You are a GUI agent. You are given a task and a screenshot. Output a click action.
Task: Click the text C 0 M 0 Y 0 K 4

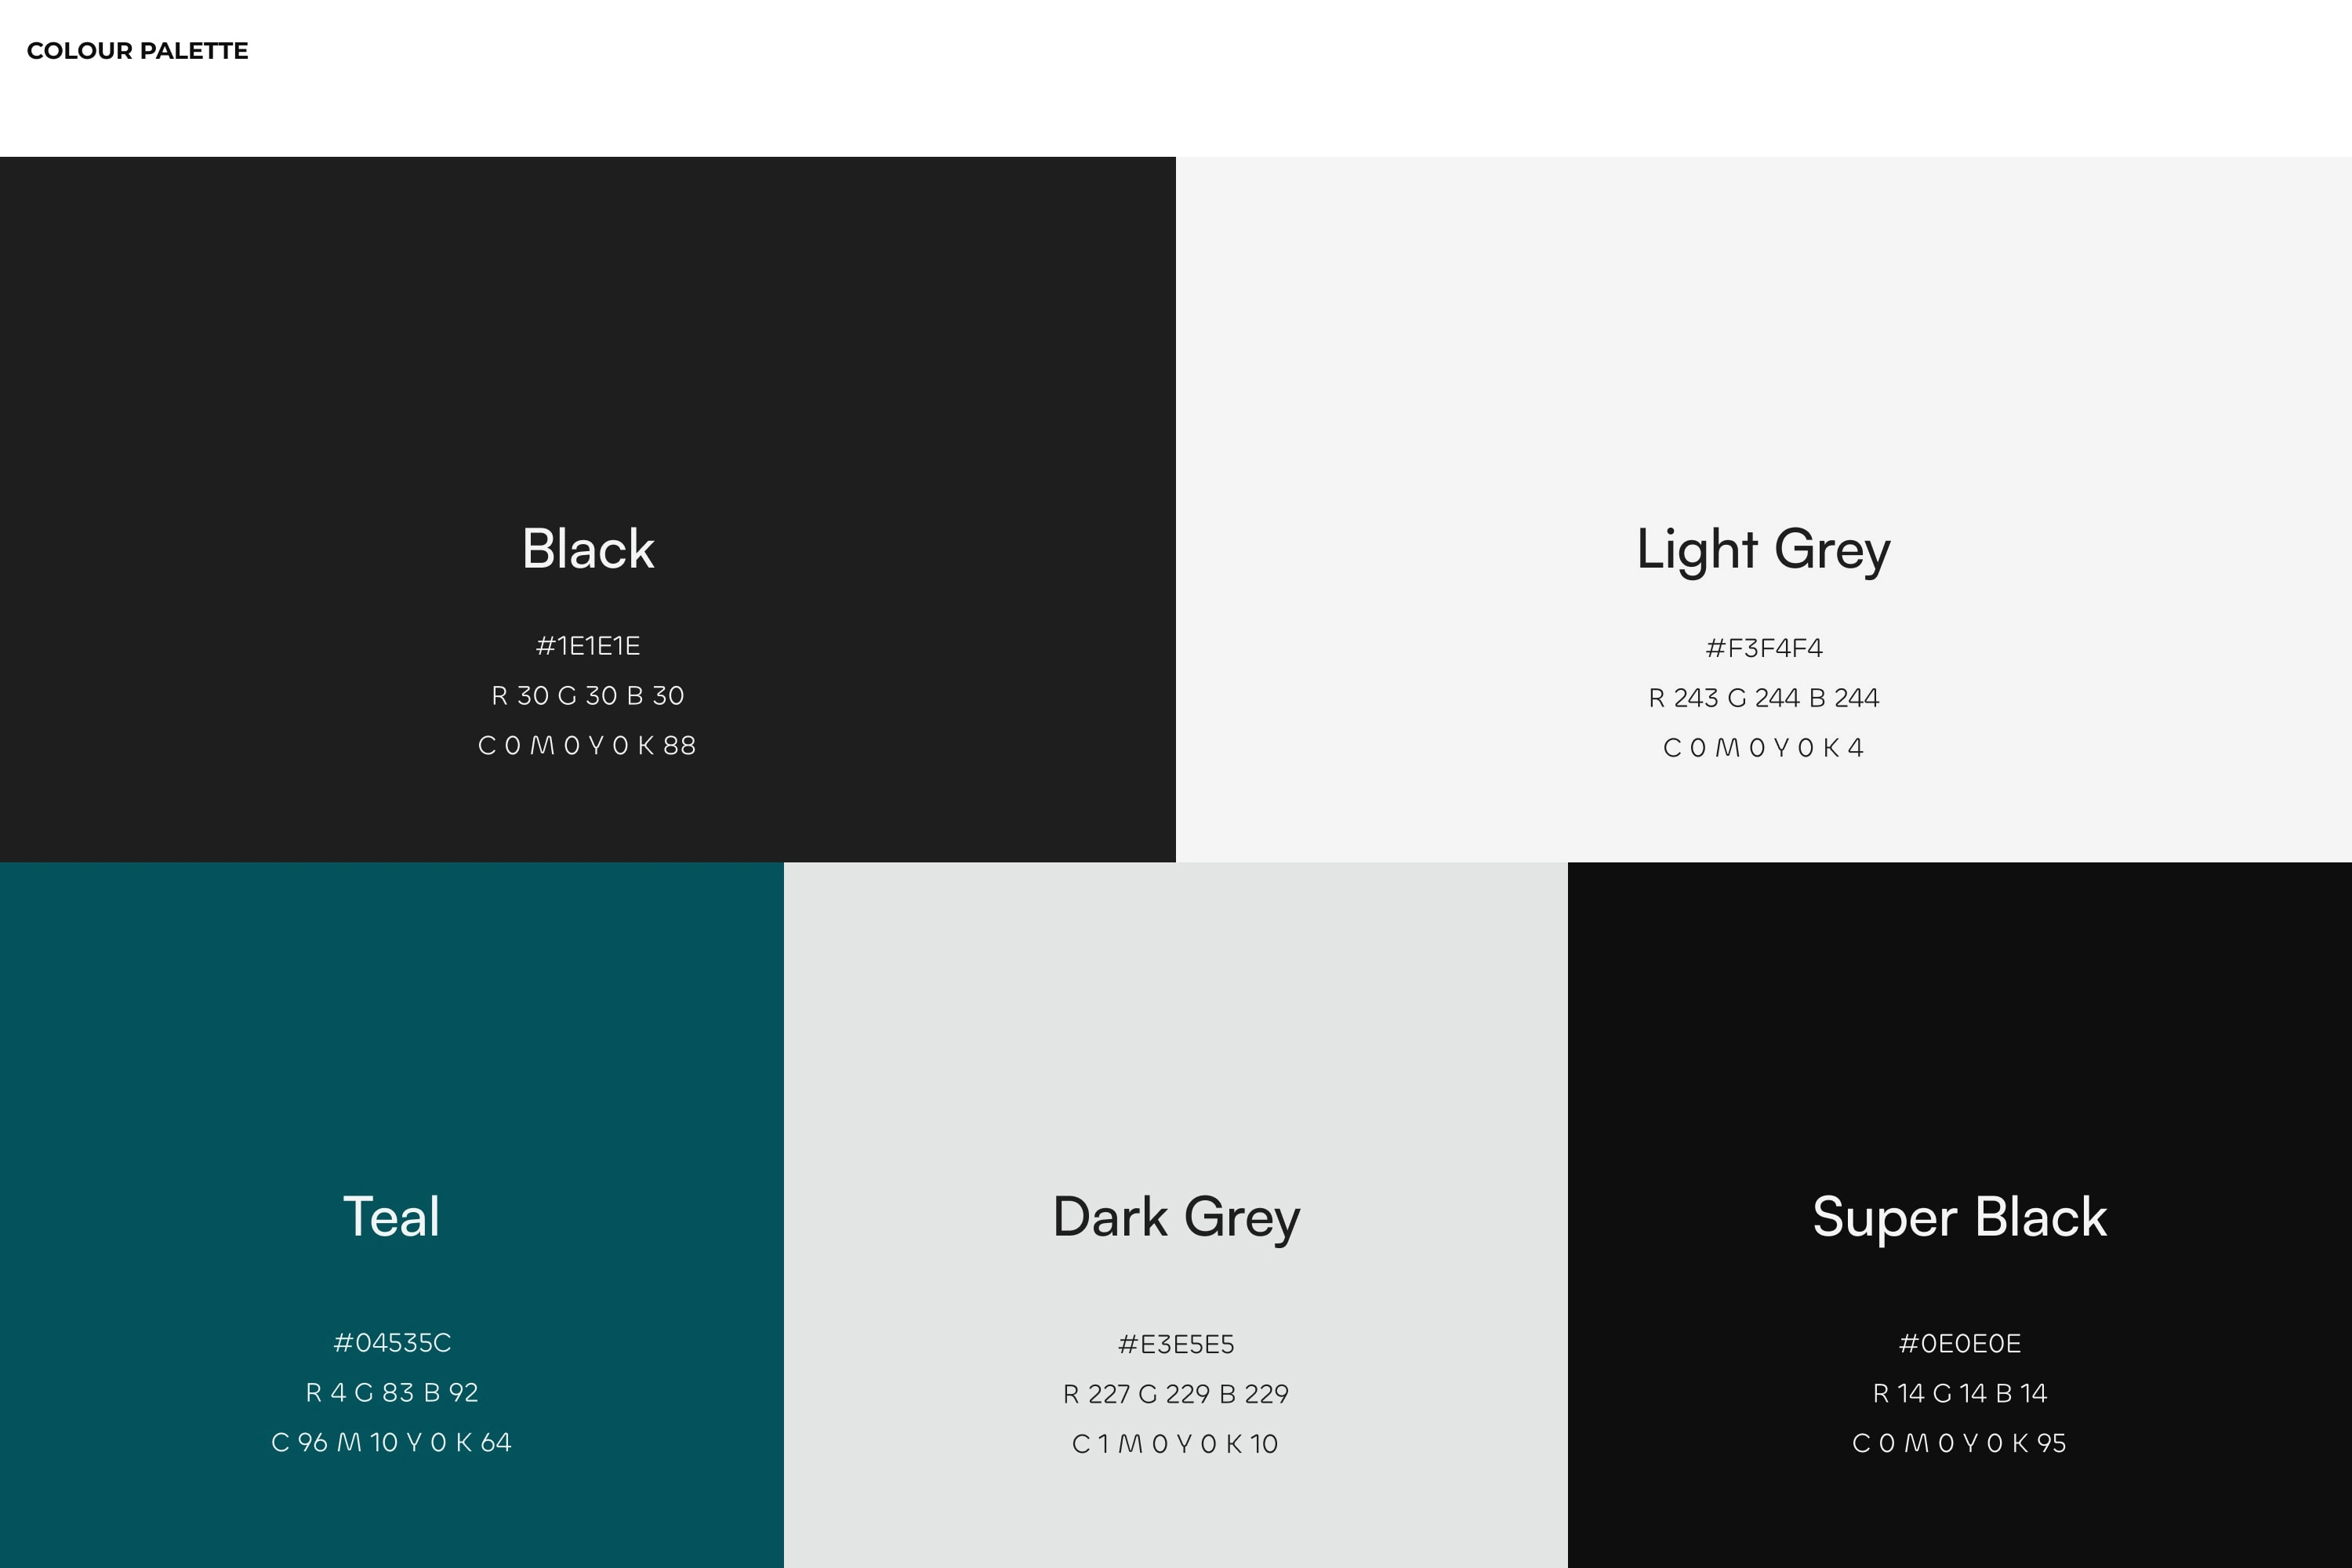point(1764,748)
